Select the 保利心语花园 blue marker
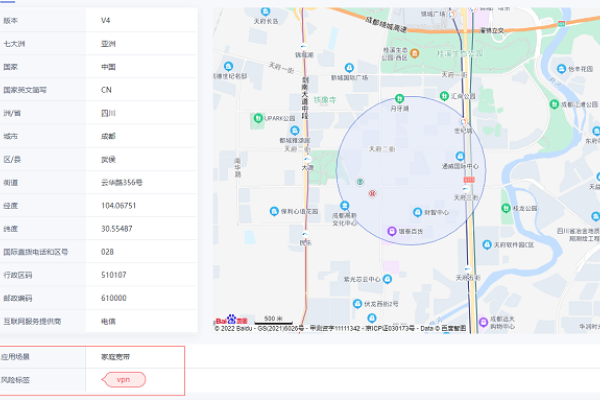This screenshot has width=600, height=400. (274, 211)
